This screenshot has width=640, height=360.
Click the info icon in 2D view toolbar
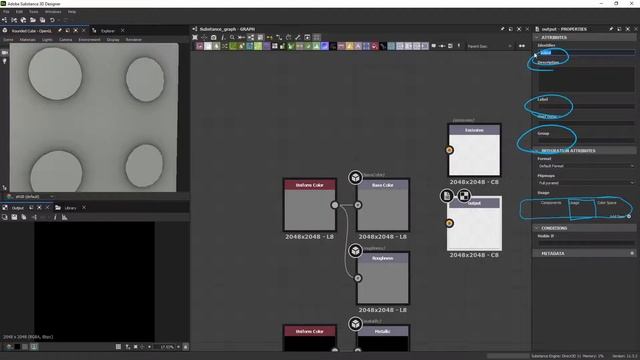(x=55, y=218)
